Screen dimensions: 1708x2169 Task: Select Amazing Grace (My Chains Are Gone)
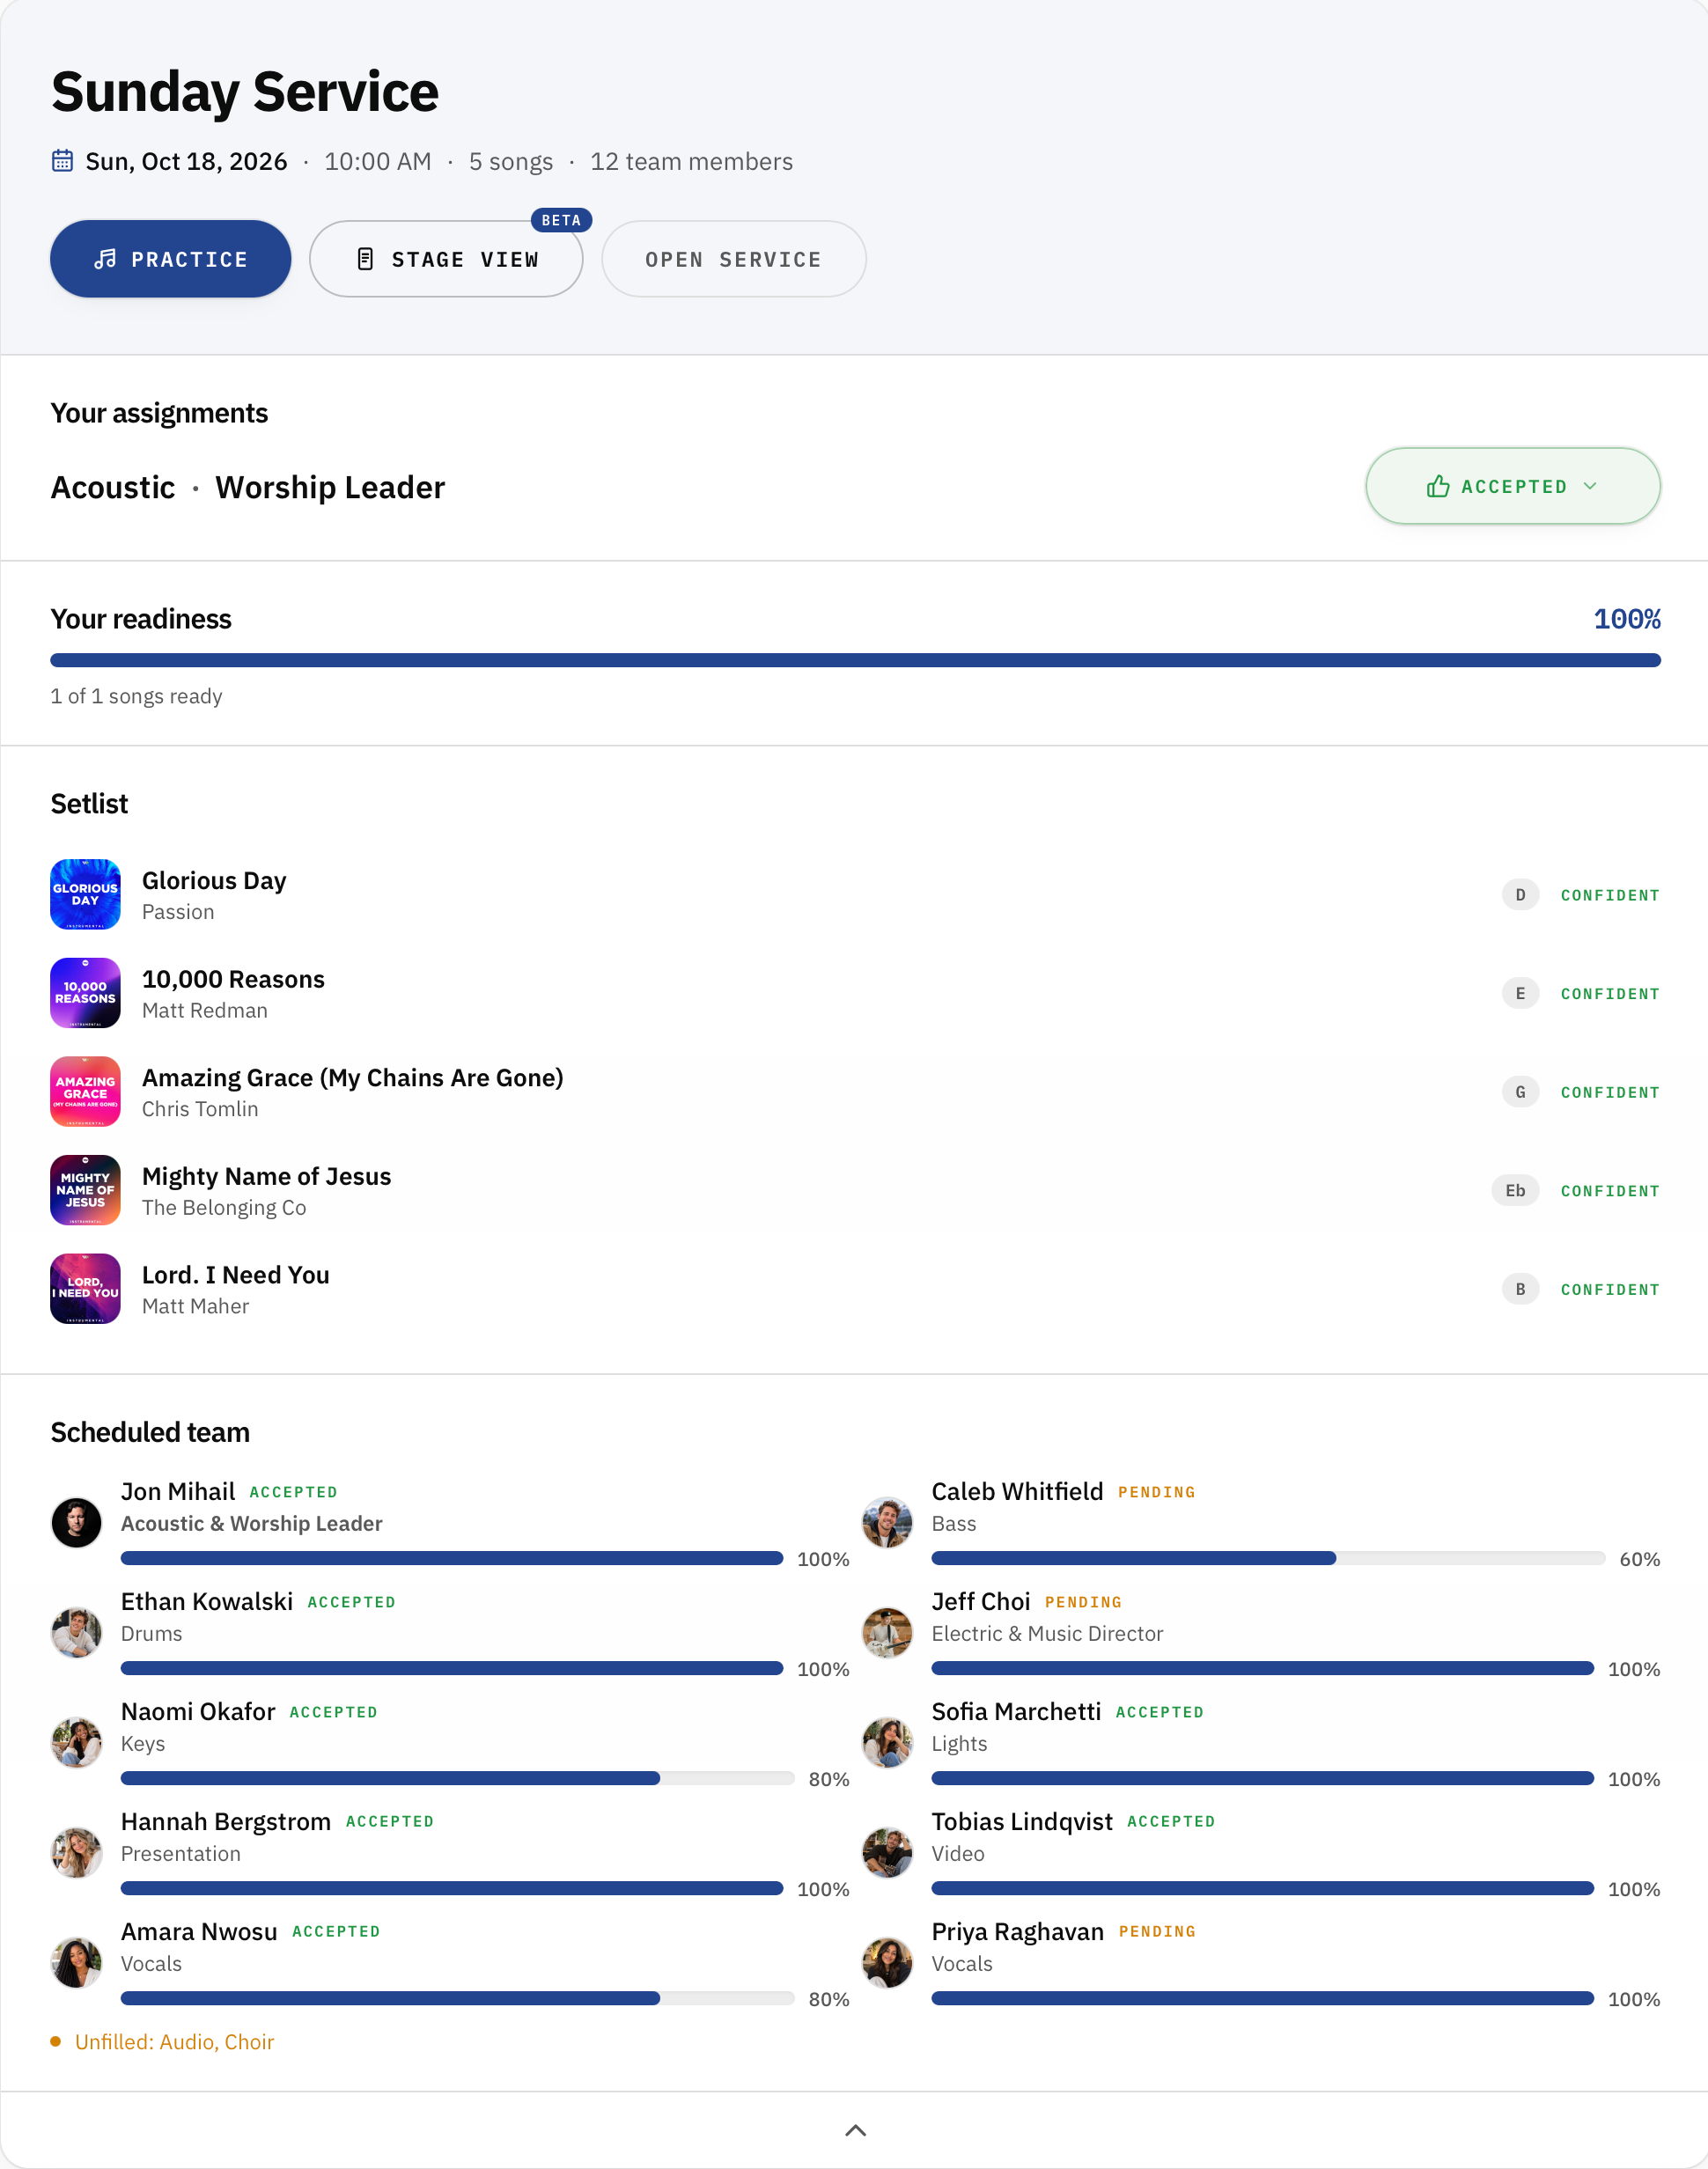[353, 1077]
